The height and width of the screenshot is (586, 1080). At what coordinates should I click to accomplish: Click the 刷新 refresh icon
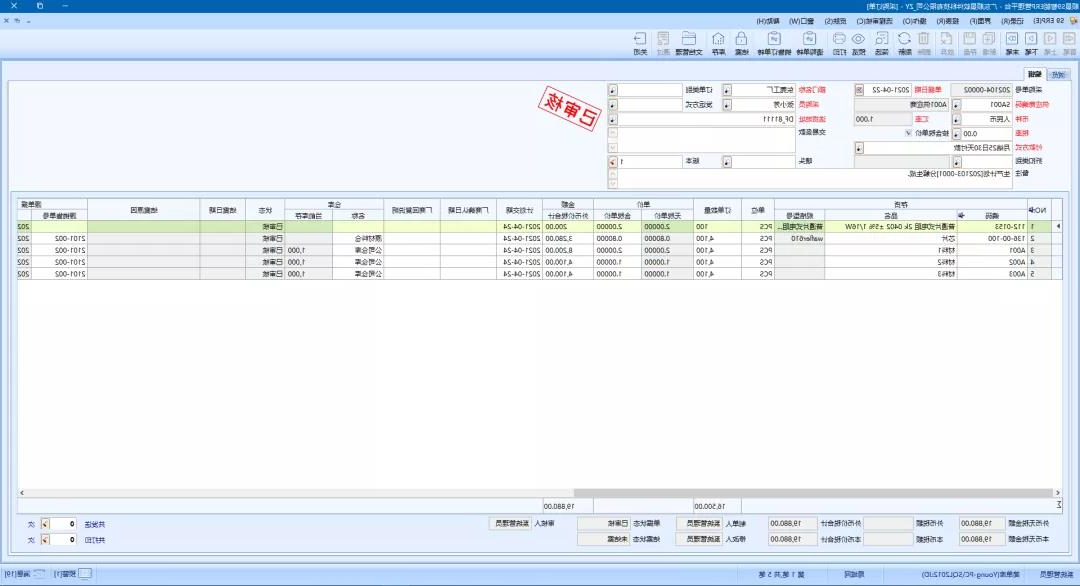905,43
